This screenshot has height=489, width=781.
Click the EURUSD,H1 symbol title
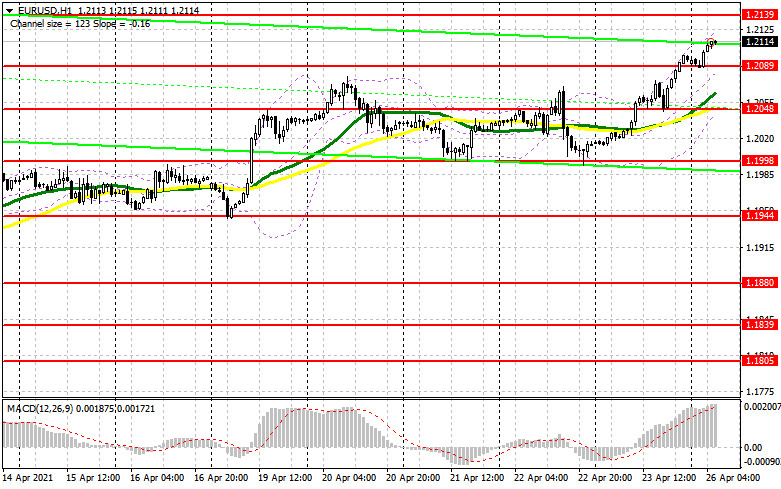point(38,8)
